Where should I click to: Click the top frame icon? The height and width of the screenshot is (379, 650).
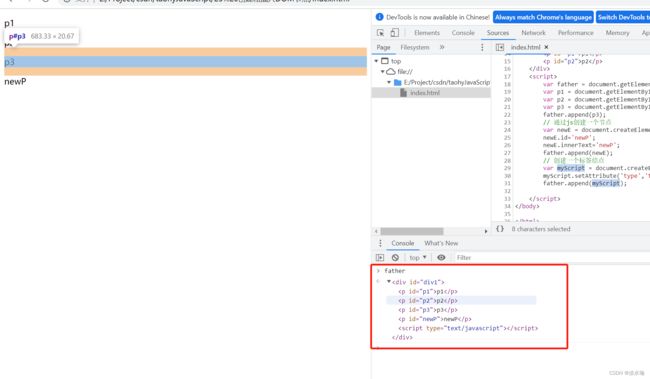(x=385, y=61)
